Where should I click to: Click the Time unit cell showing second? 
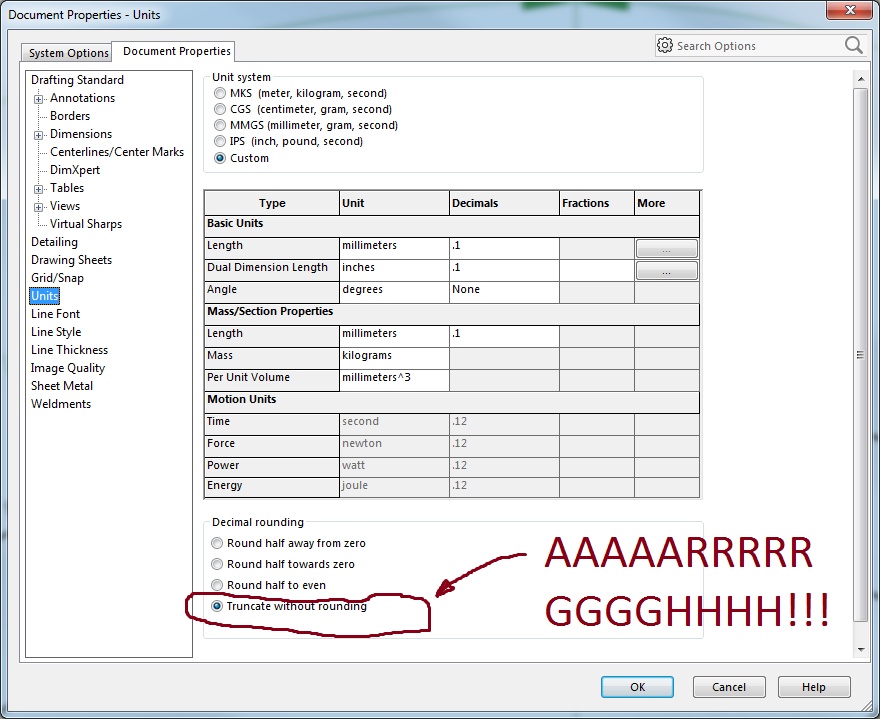click(x=394, y=424)
